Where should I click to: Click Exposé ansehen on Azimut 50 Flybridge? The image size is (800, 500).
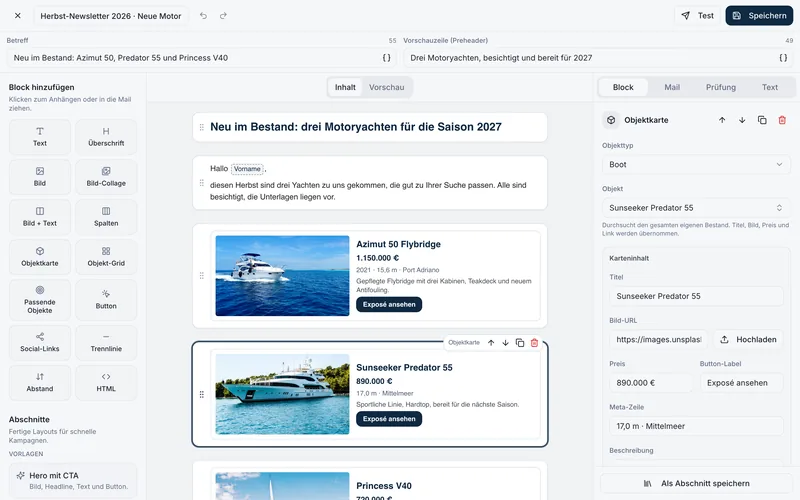coord(389,305)
